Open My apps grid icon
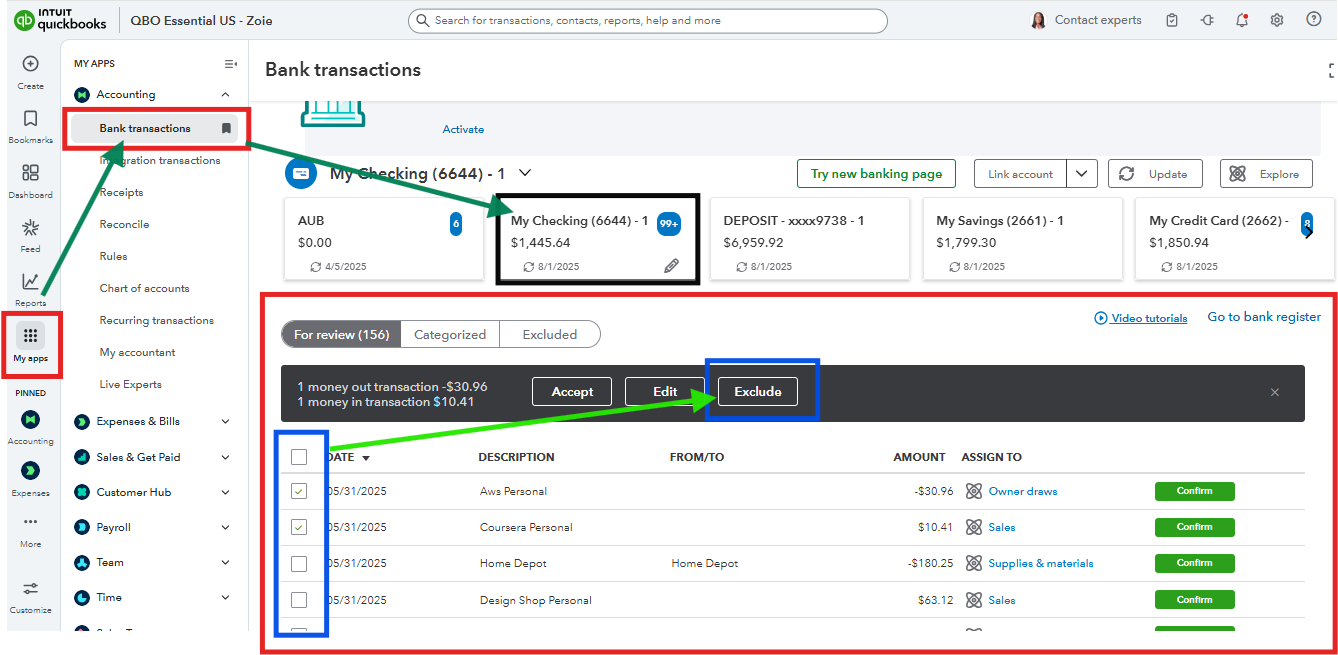The width and height of the screenshot is (1338, 655). (30, 336)
